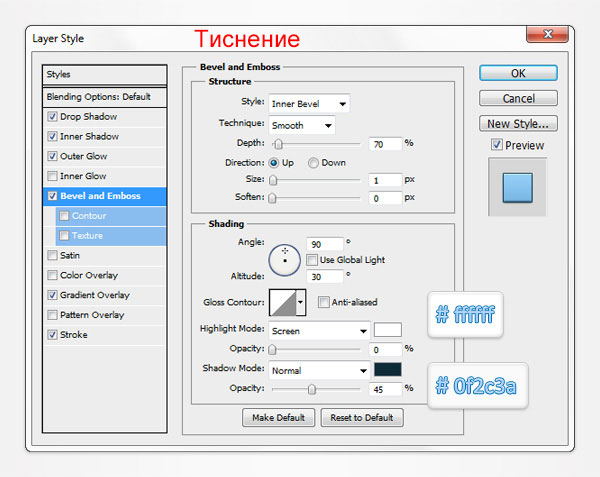Enable the Contour sub-option checkbox

tap(64, 216)
